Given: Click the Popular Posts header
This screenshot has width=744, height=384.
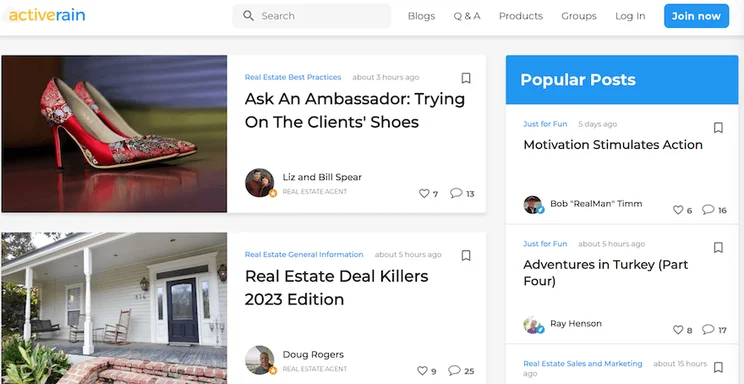Looking at the screenshot, I should pos(622,80).
